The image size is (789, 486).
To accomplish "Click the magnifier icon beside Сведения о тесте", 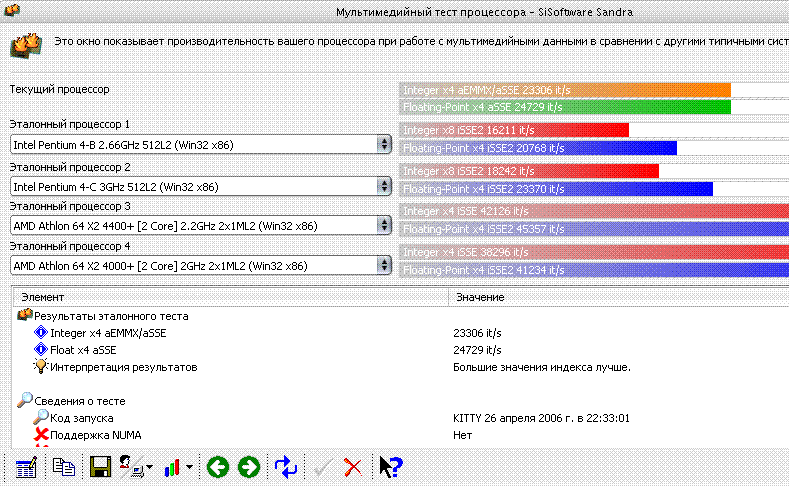I will [25, 400].
